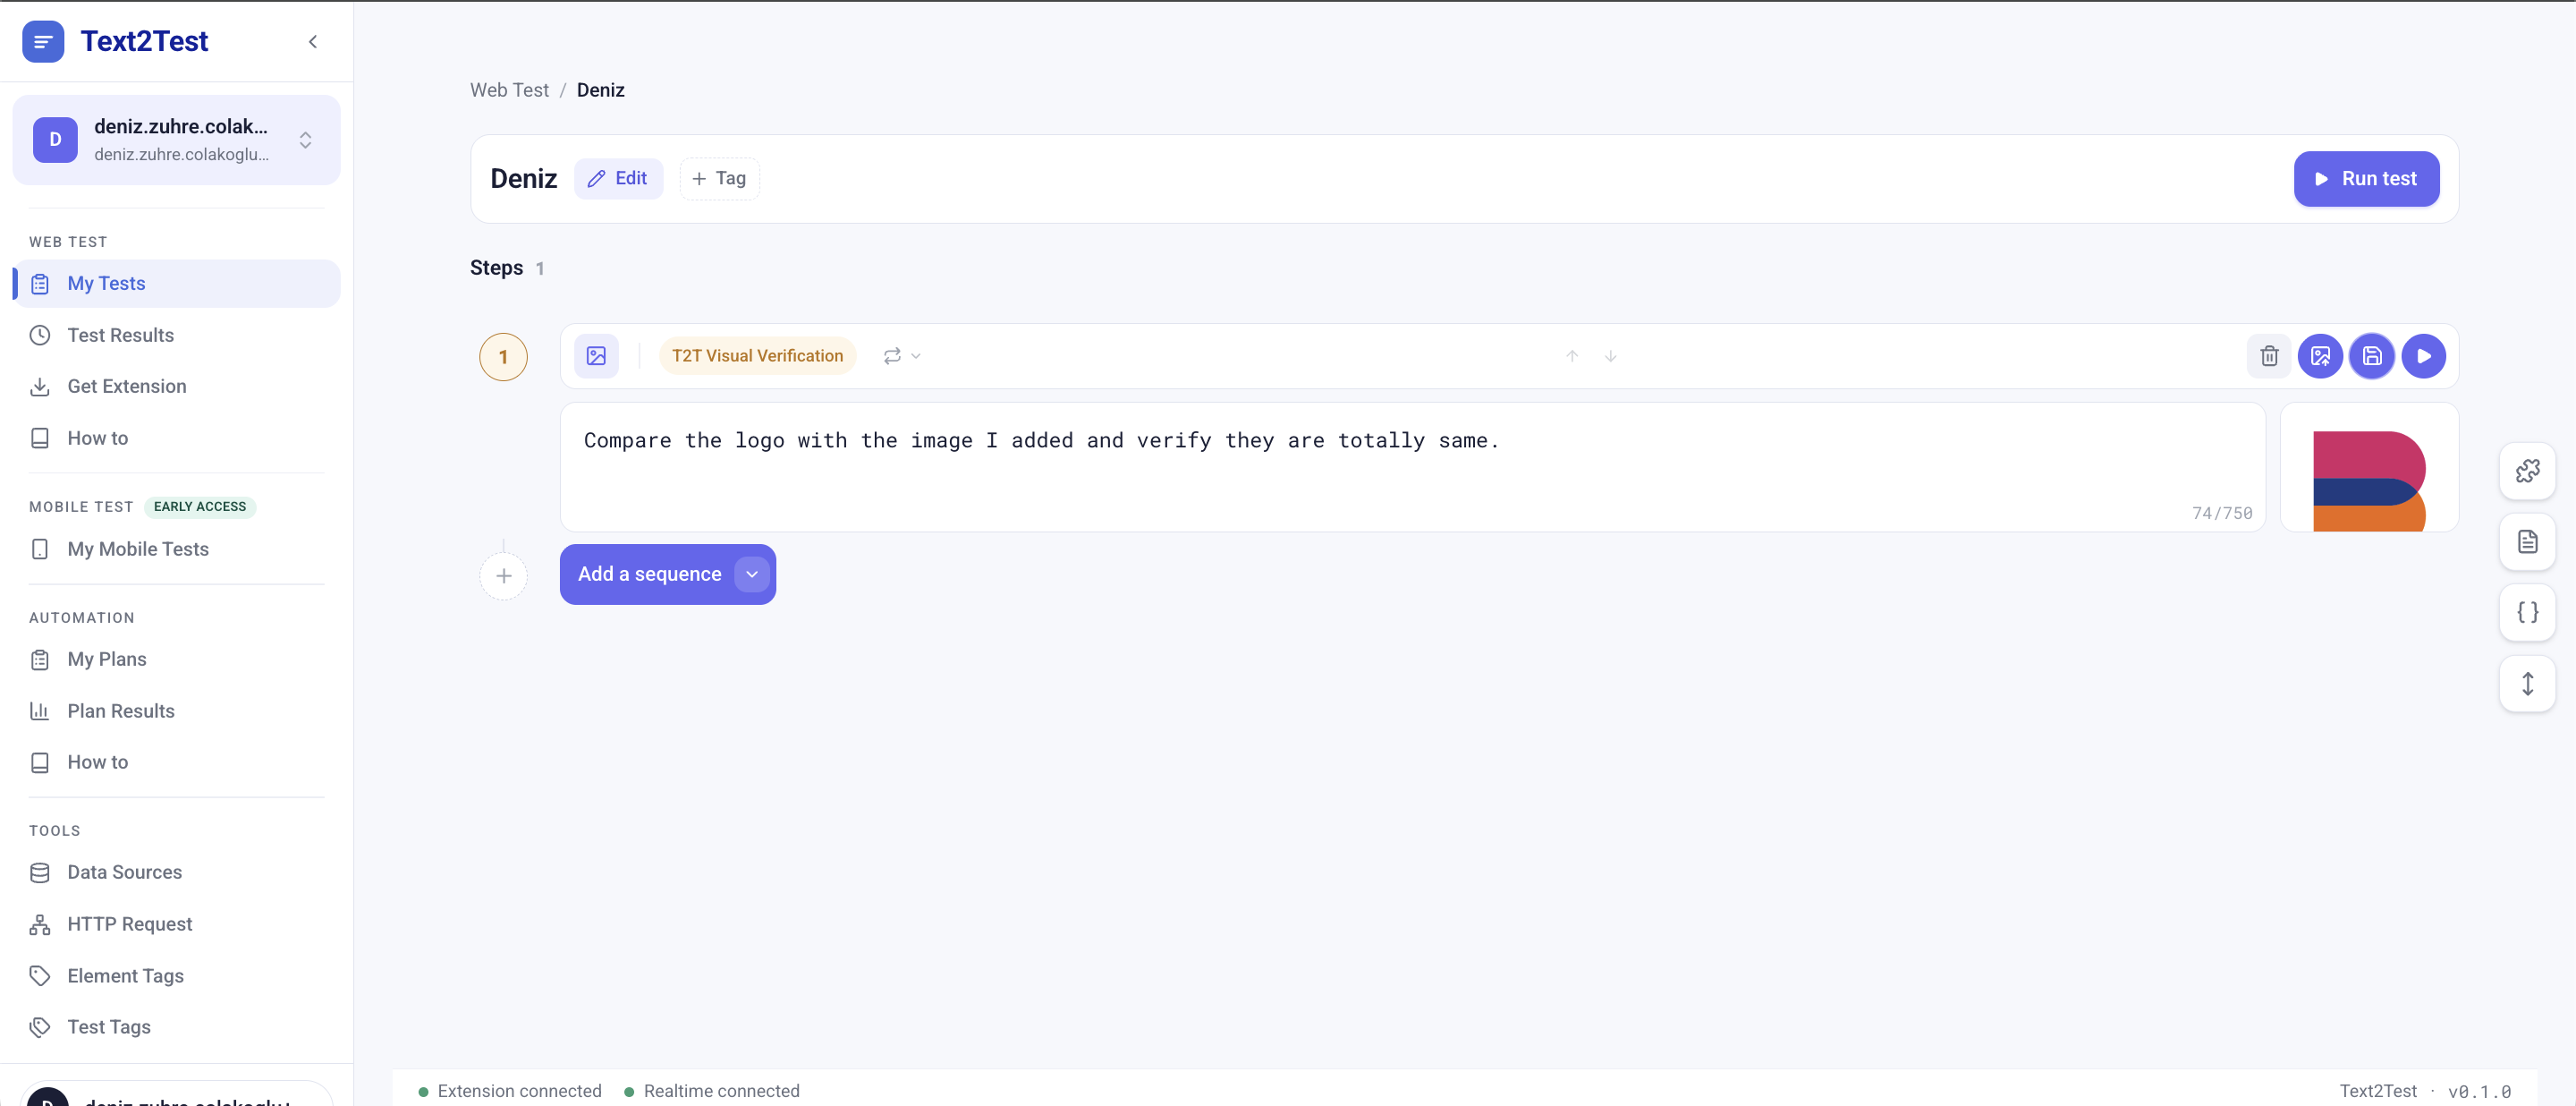Open the attached logo image thumbnail

[x=2369, y=468]
